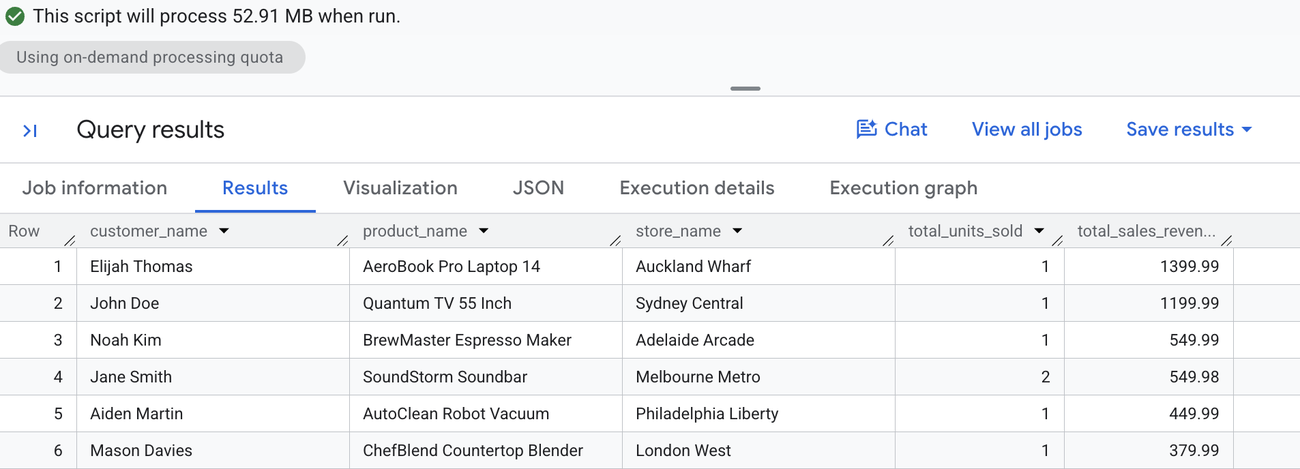Open store_name column dropdown arrow

tap(737, 231)
